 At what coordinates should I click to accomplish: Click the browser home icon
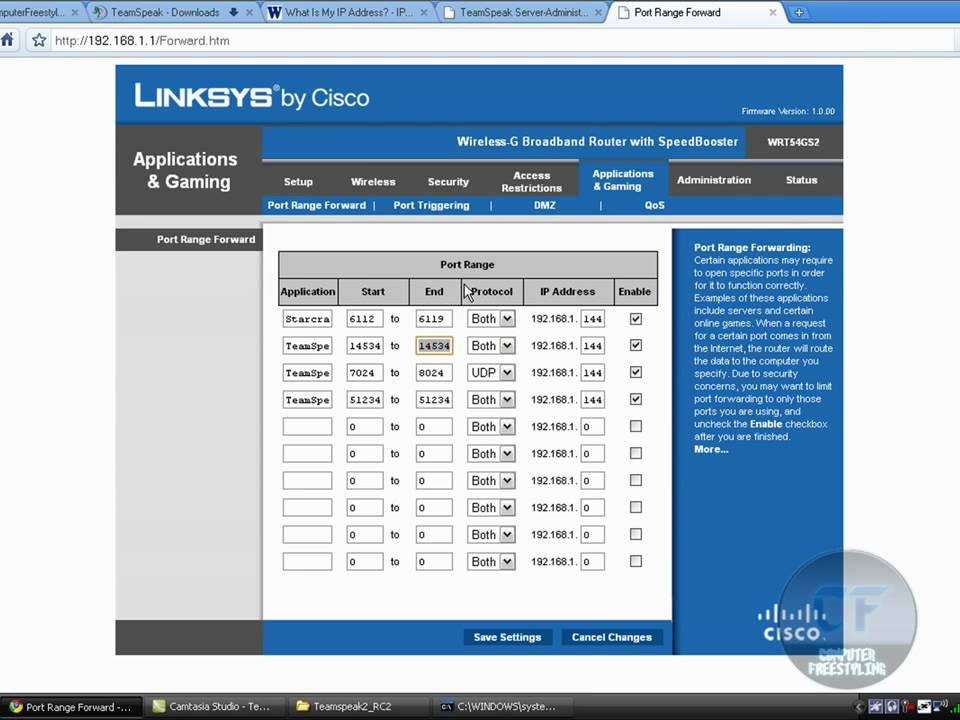(7, 40)
